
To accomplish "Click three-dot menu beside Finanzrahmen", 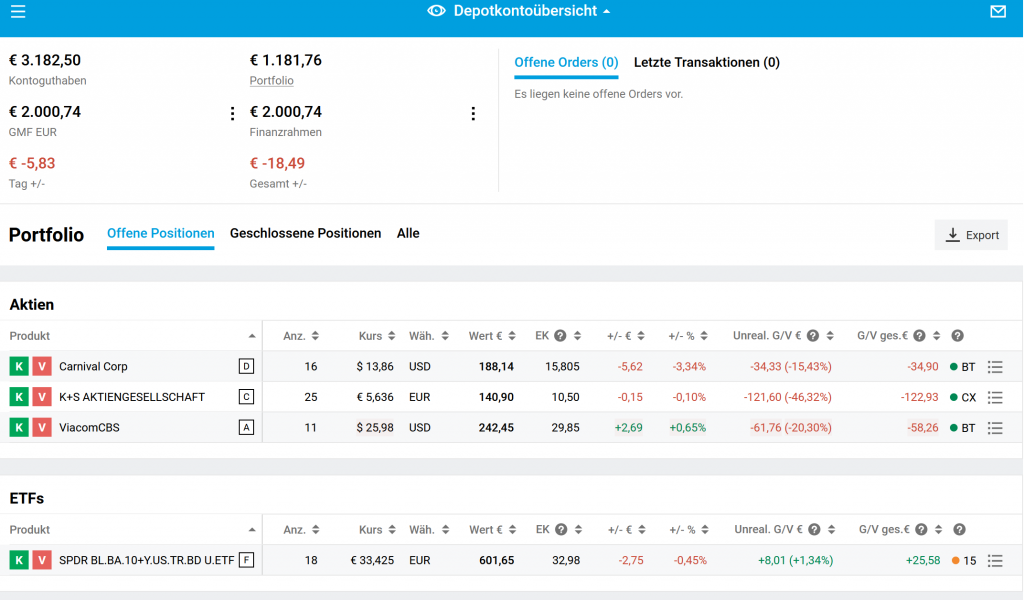I will coord(473,114).
